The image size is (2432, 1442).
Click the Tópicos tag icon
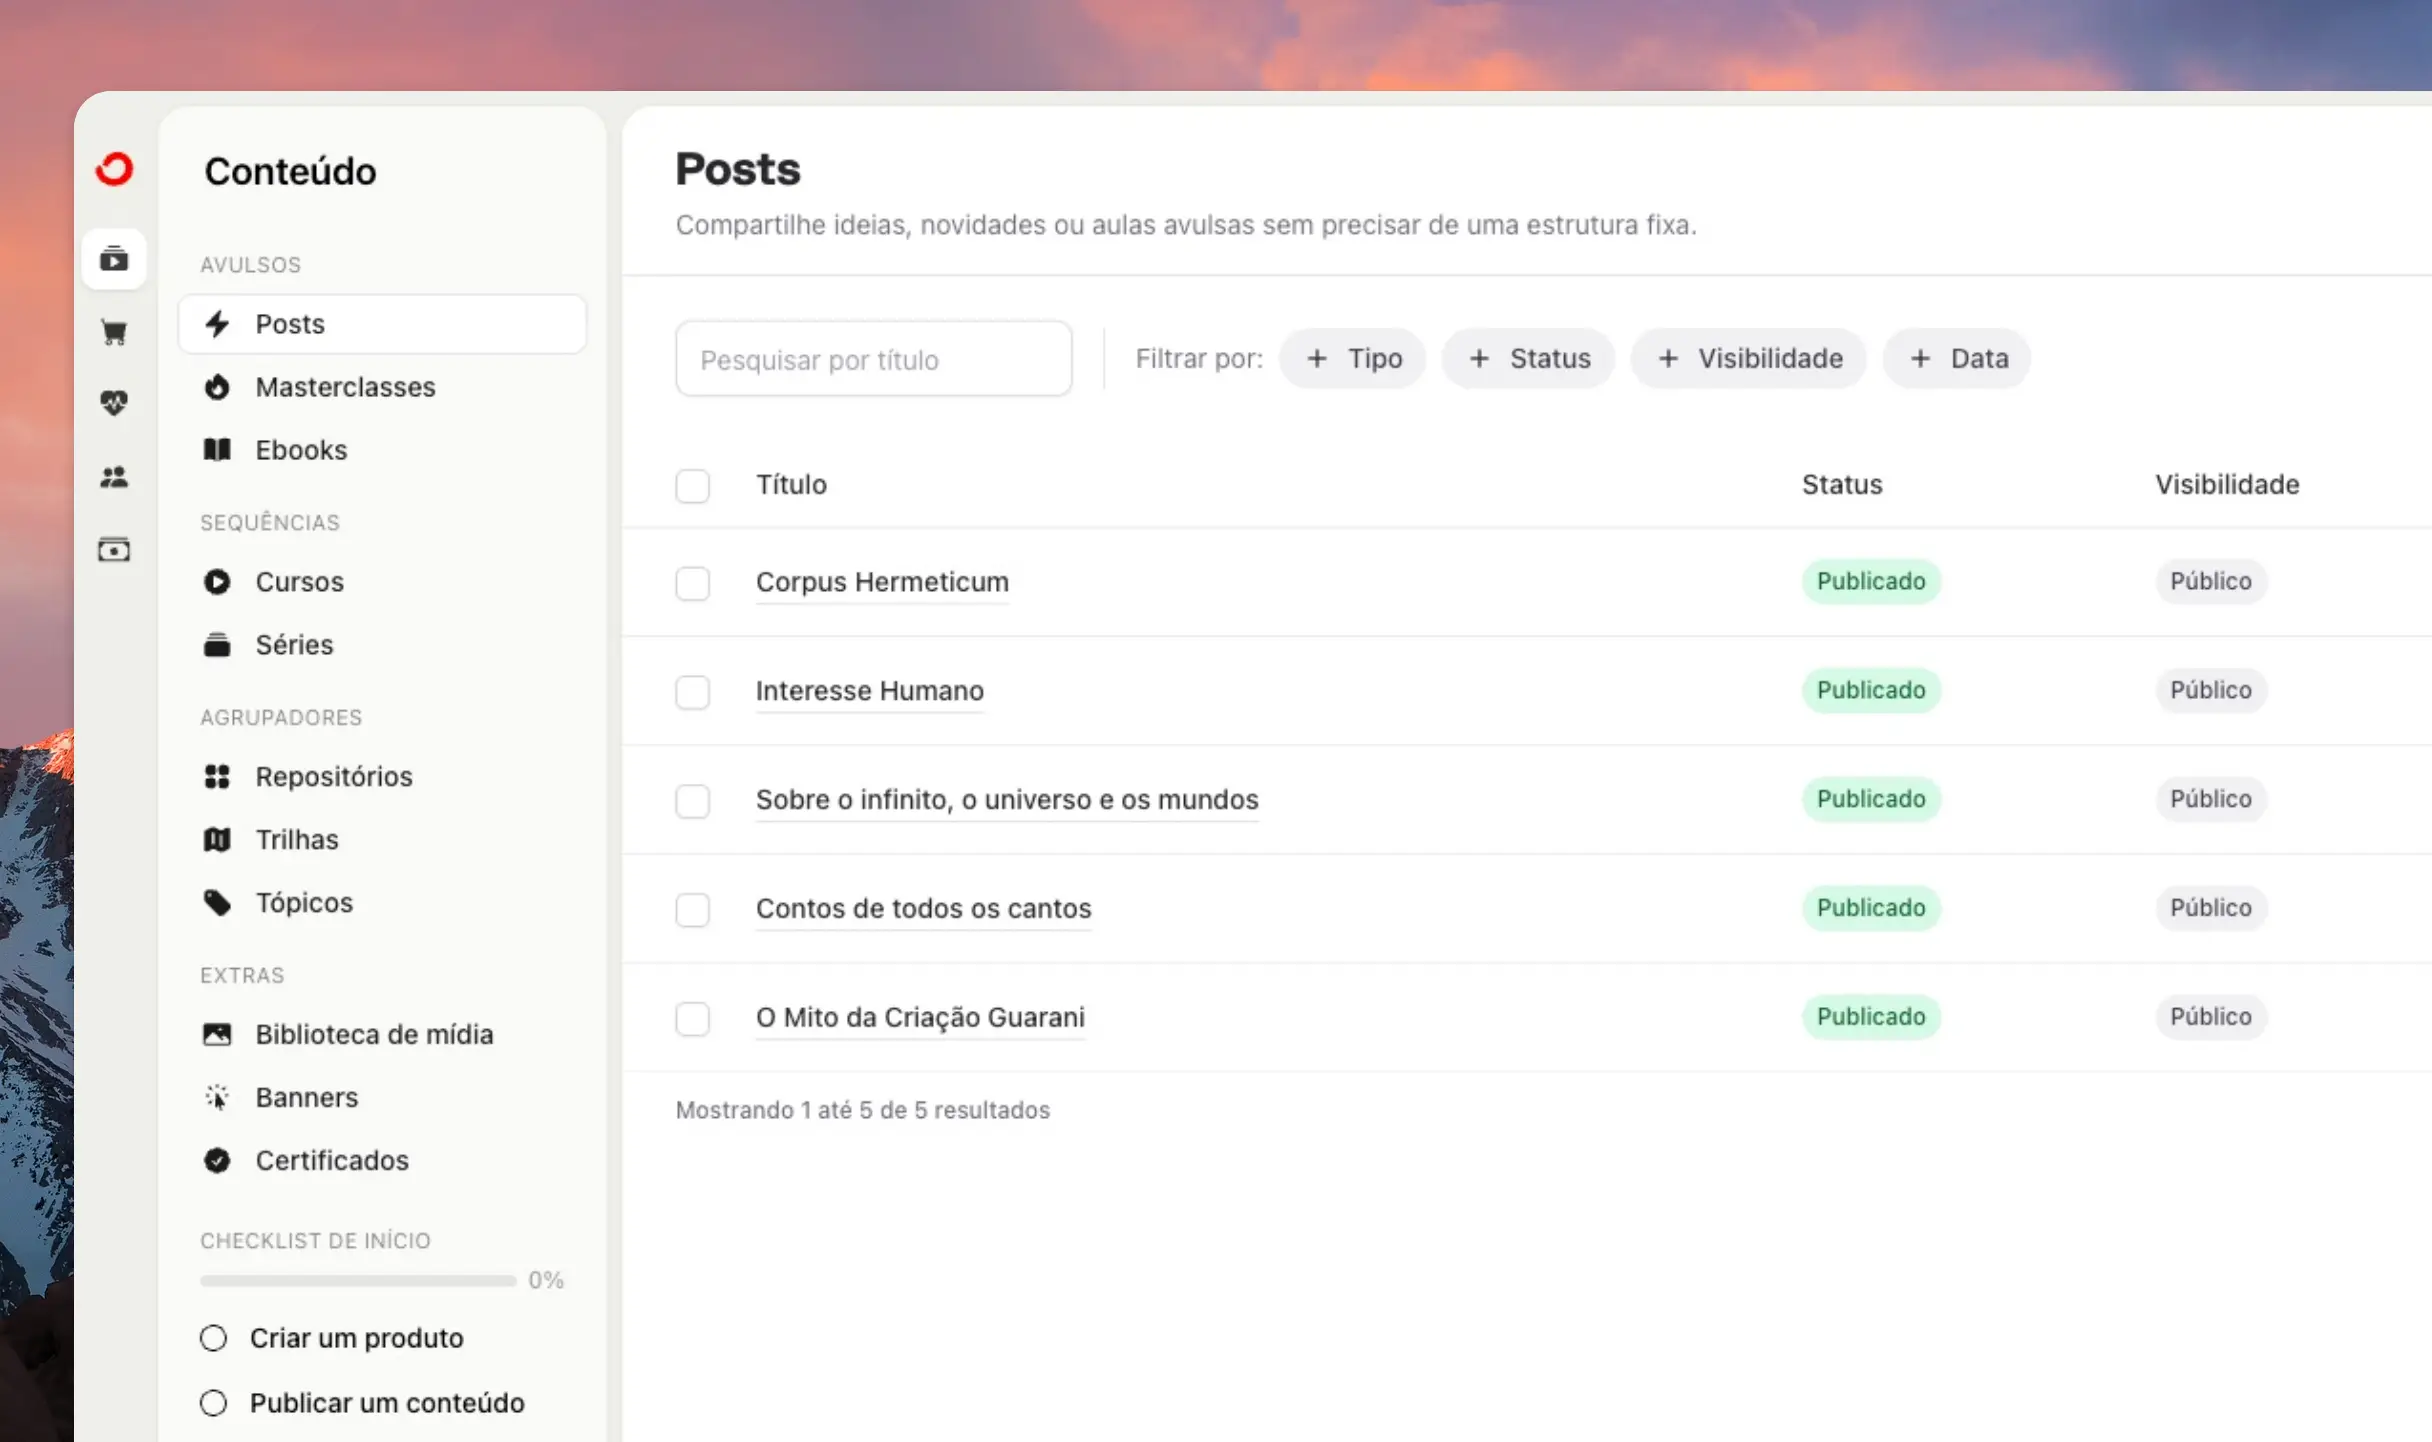pos(217,902)
